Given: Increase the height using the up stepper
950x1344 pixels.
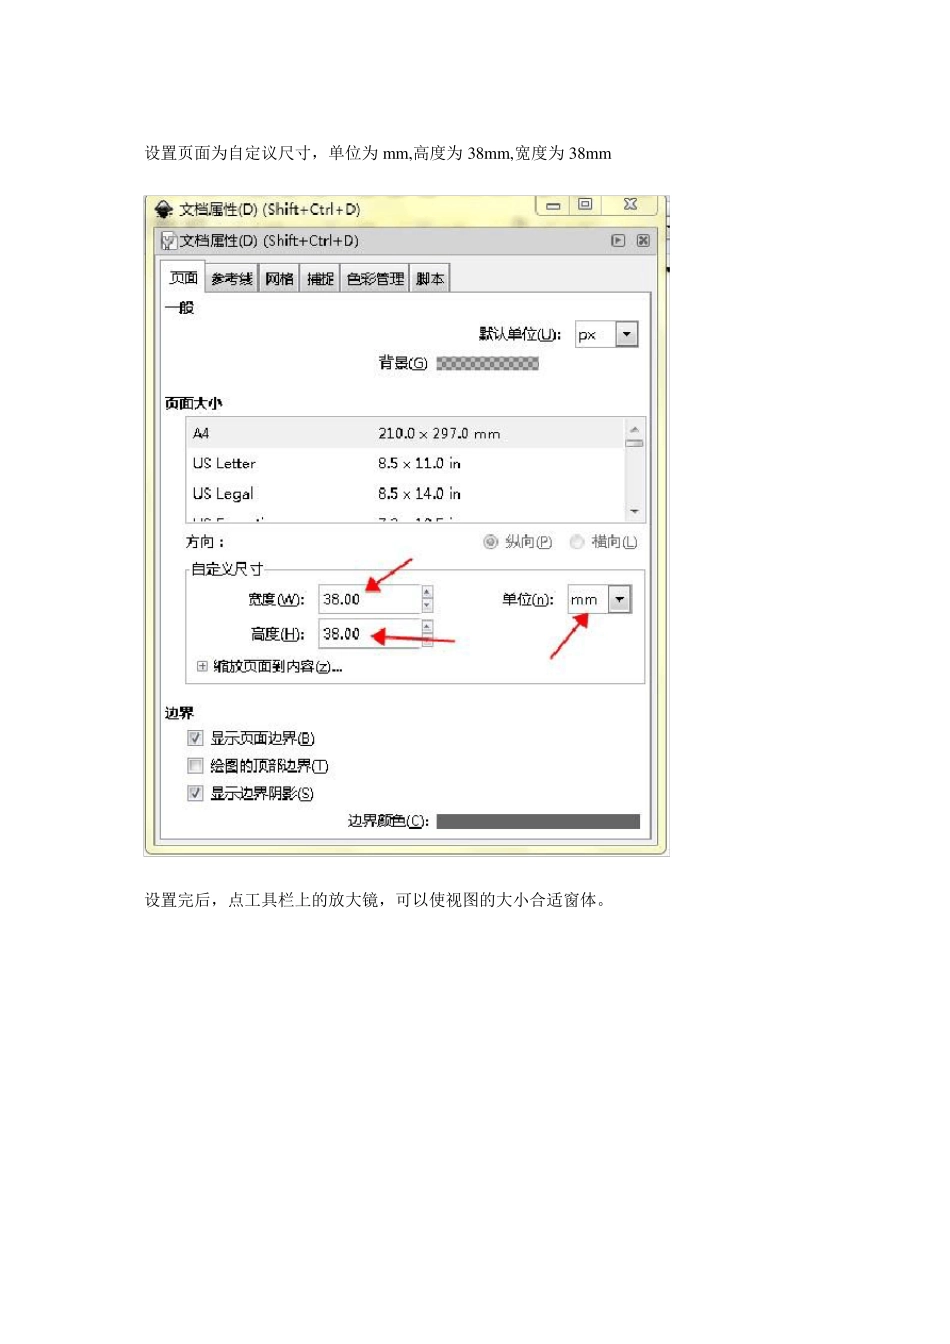Looking at the screenshot, I should pyautogui.click(x=427, y=627).
